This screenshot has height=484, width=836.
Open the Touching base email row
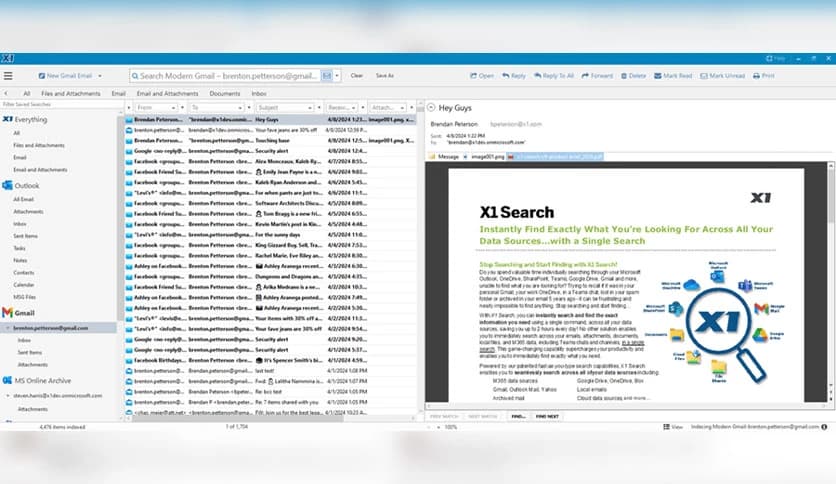[x=270, y=141]
